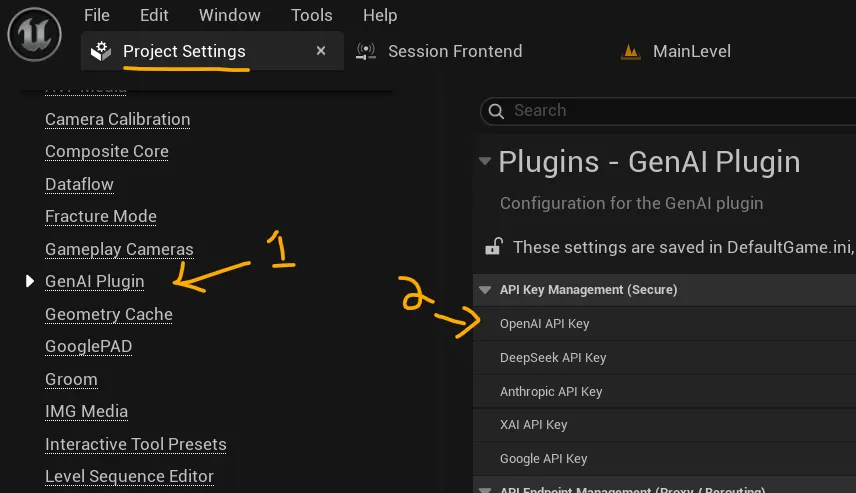Click the search magnifier icon
856x493 pixels.
(496, 111)
